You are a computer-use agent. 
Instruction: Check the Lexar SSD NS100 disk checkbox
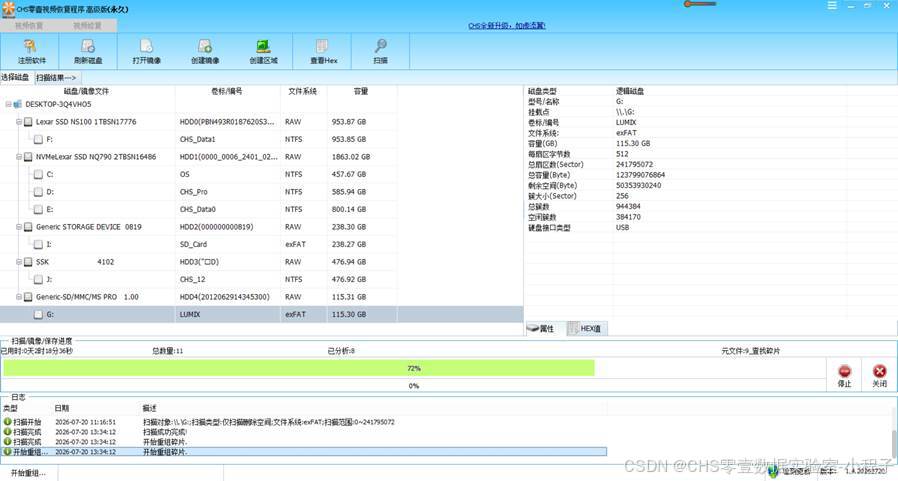coord(28,122)
